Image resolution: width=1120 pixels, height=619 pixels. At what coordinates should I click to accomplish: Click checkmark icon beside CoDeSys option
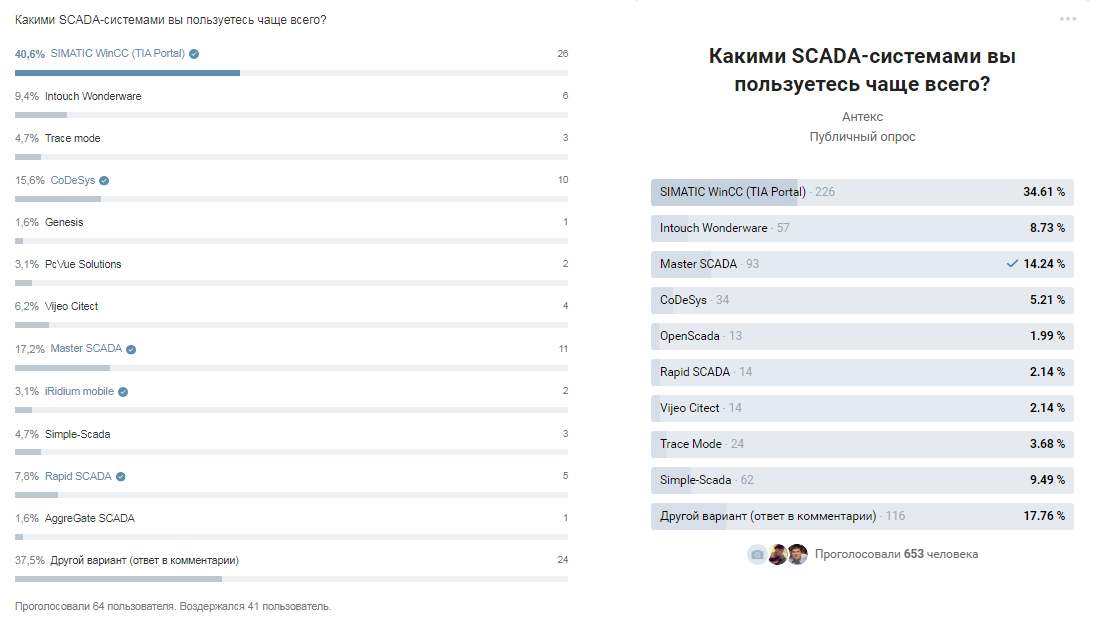coord(104,181)
